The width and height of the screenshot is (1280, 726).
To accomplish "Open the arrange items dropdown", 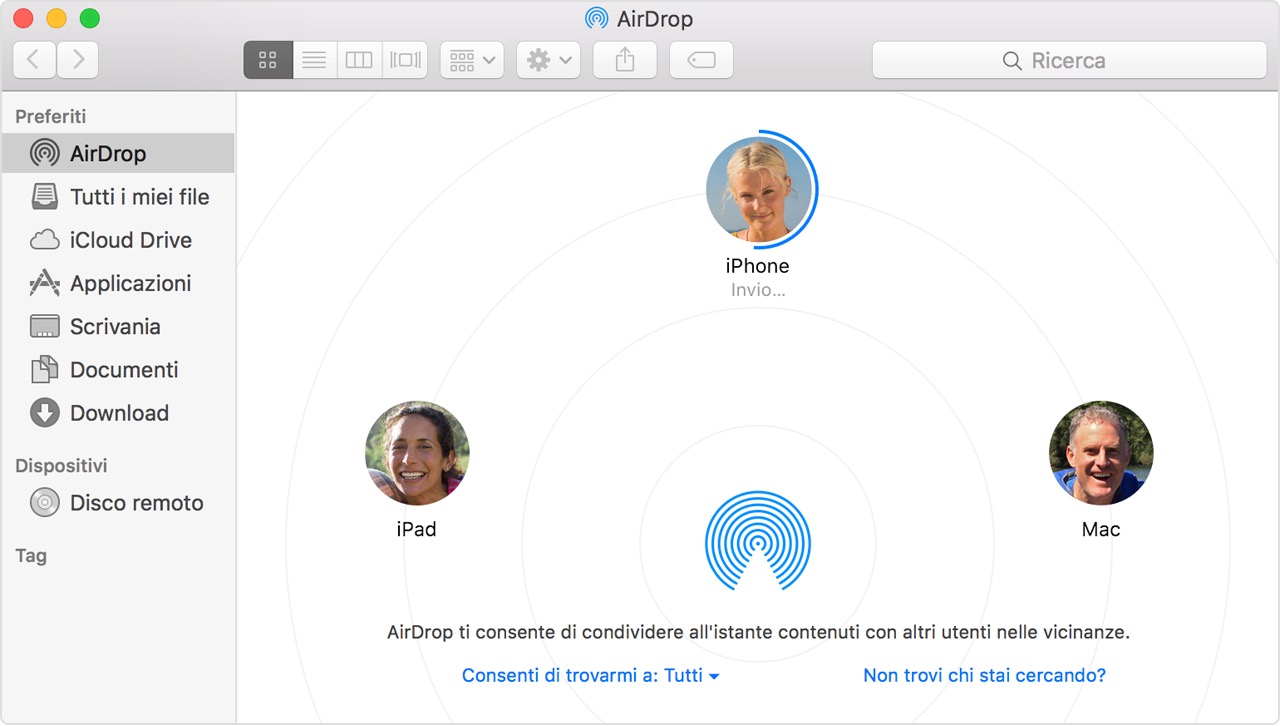I will [472, 60].
